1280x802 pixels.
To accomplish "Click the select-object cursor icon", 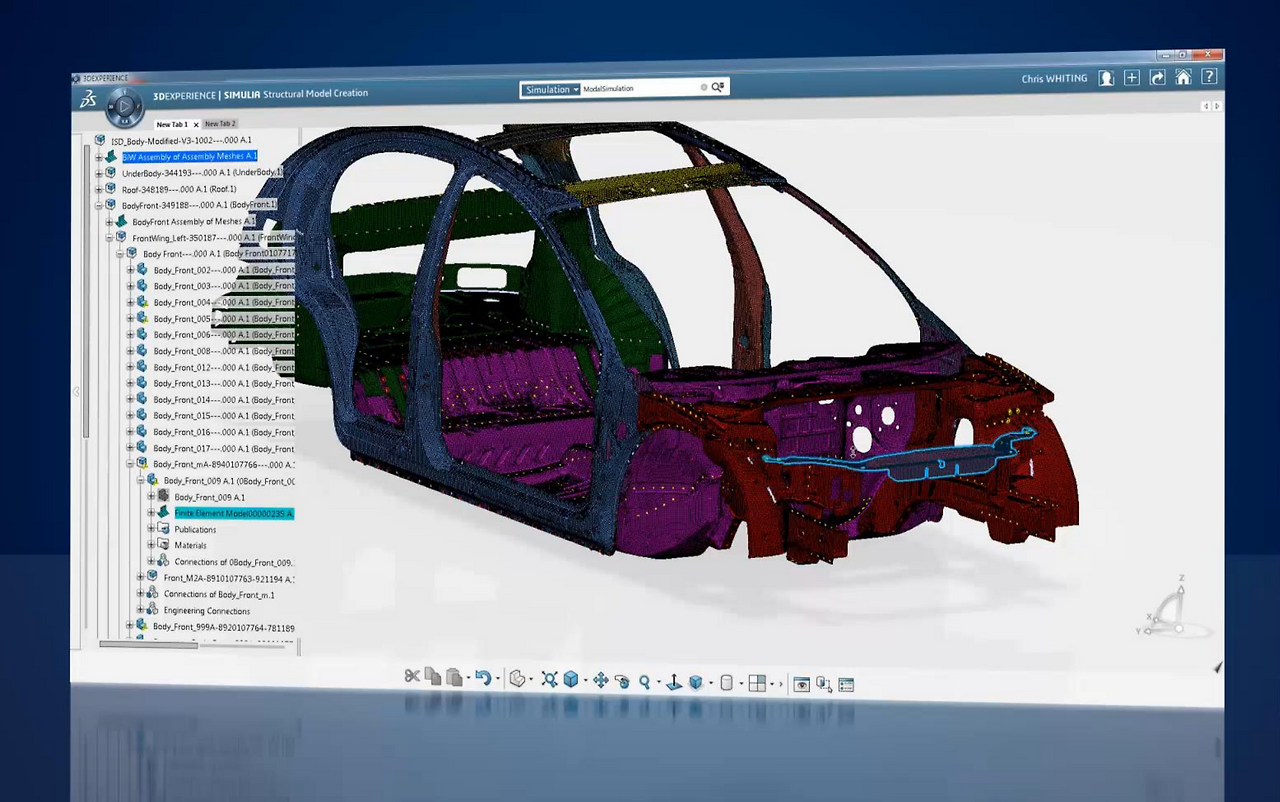I will point(823,685).
